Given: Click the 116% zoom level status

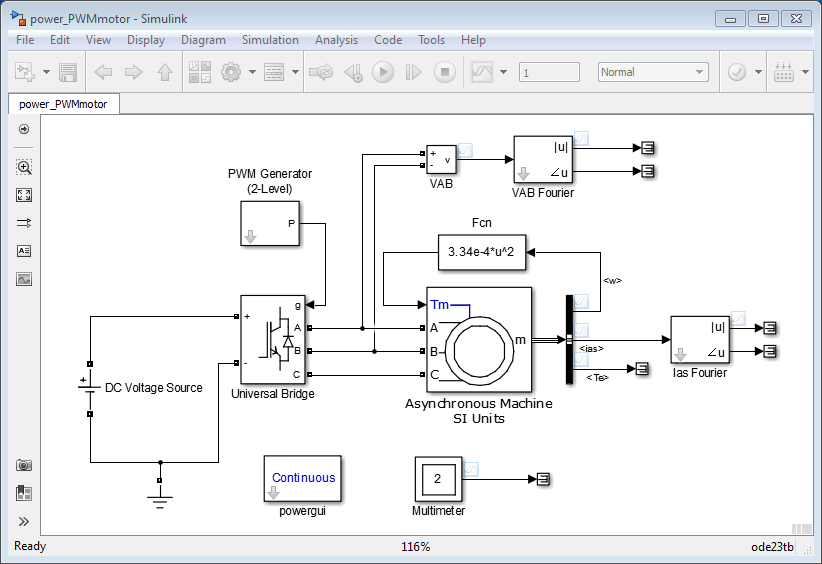Looking at the screenshot, I should 416,547.
